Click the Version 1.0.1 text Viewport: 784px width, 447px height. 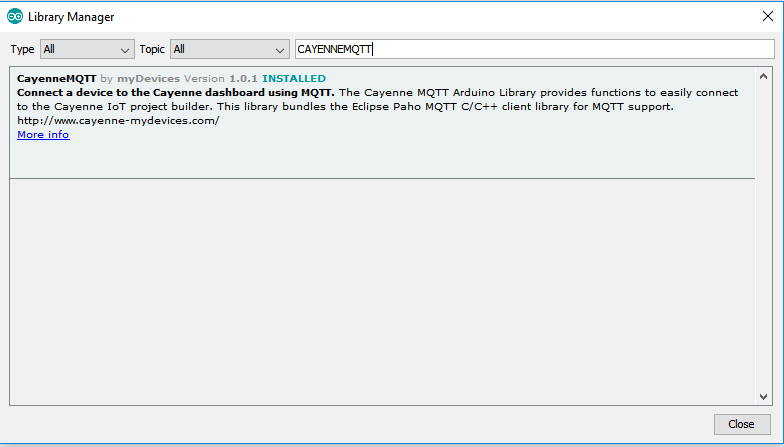click(x=220, y=78)
